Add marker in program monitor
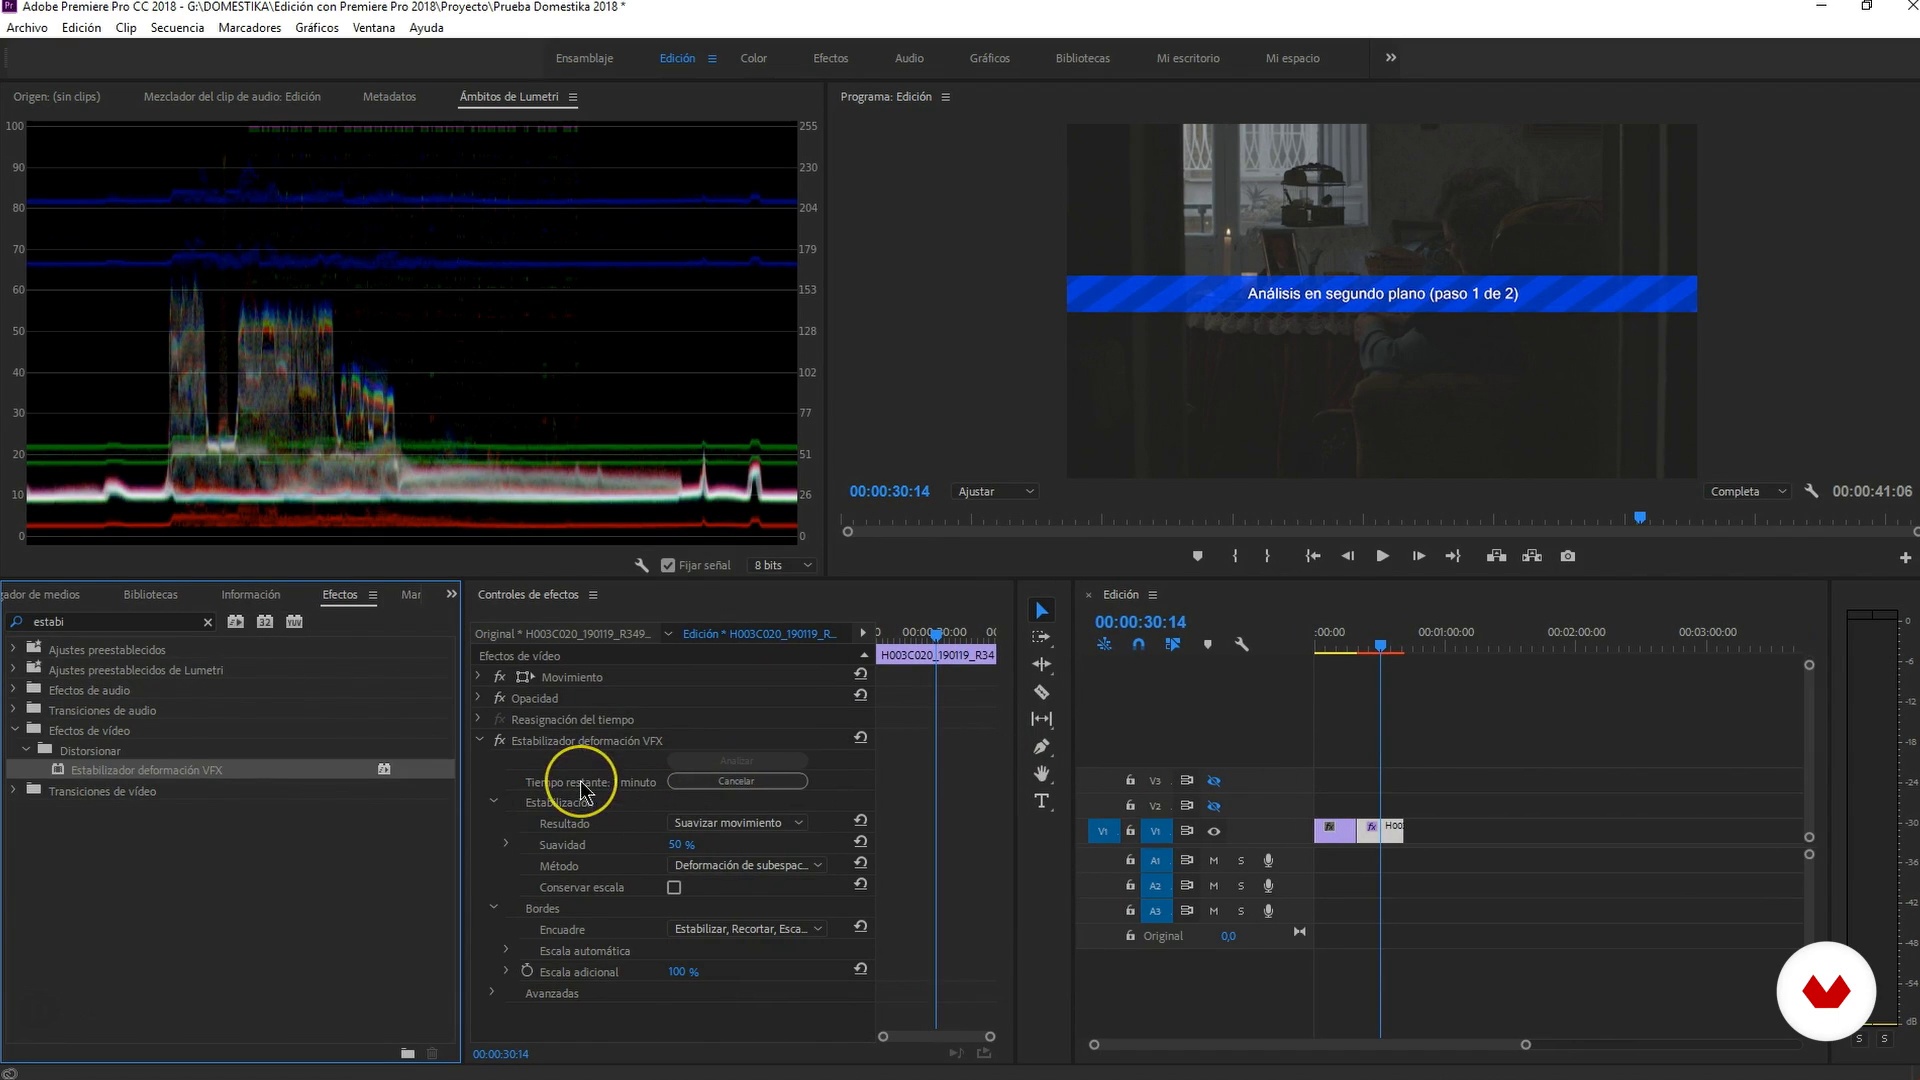This screenshot has height=1080, width=1920. [x=1197, y=556]
